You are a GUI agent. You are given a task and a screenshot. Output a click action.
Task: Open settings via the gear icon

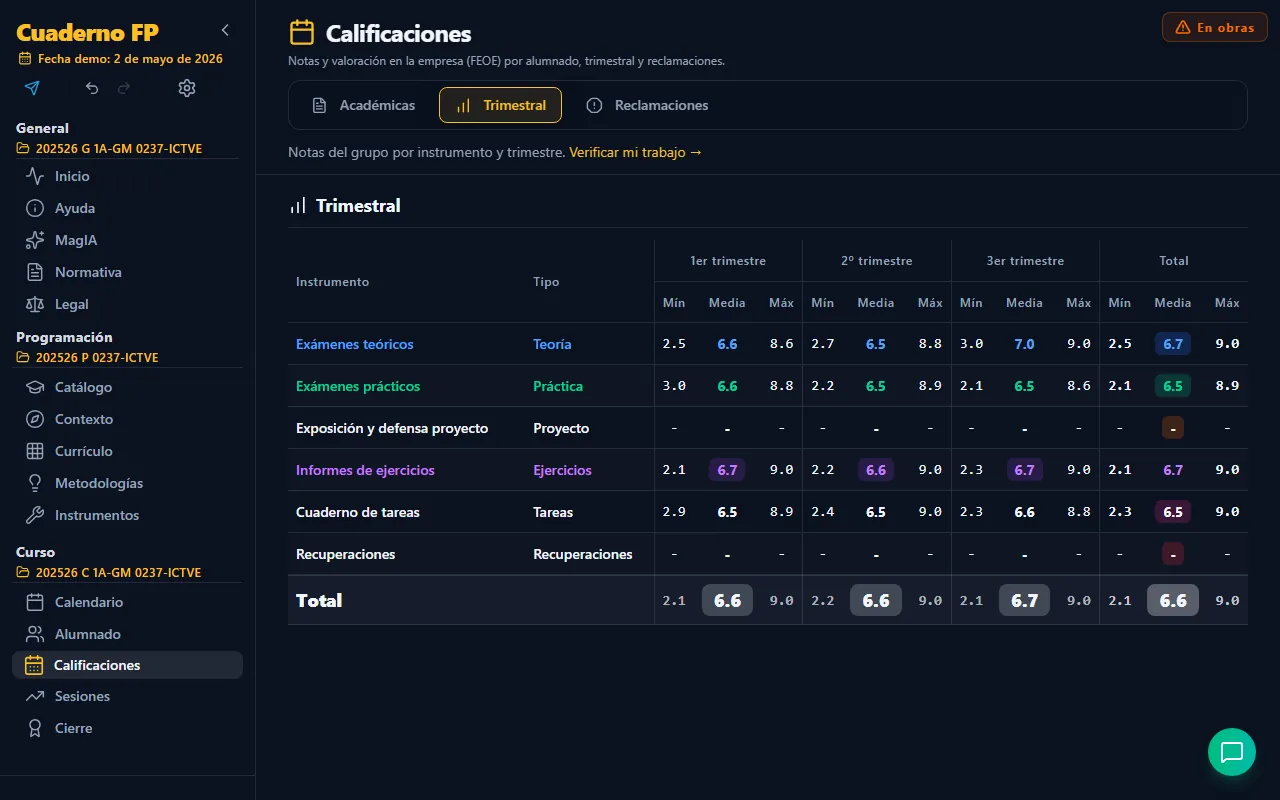[187, 88]
